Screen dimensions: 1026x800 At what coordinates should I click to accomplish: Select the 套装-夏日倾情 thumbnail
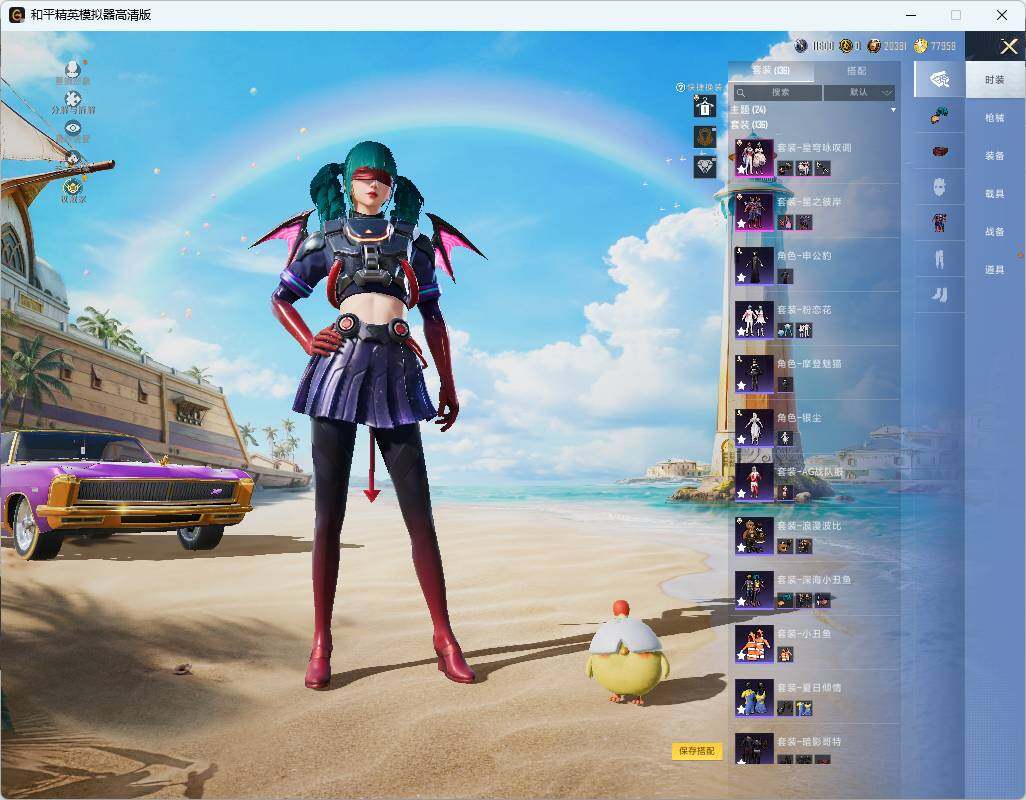pos(754,698)
